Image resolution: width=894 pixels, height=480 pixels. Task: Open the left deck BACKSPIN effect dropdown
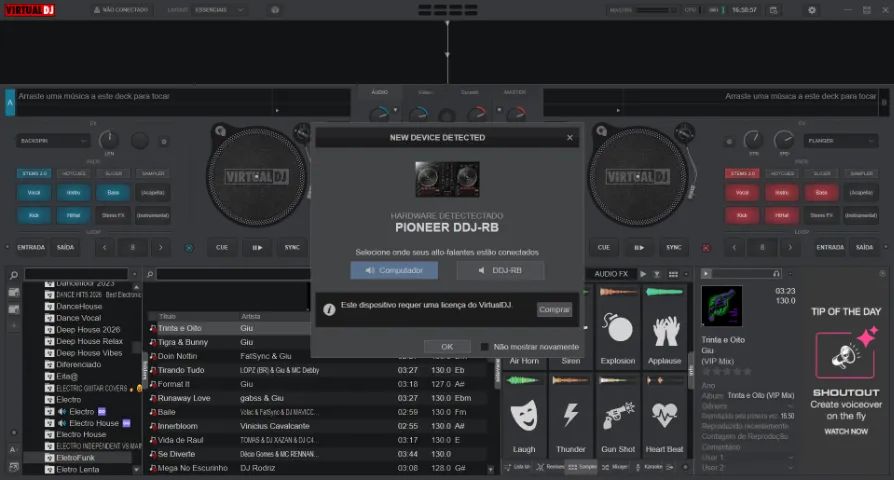pyautogui.click(x=52, y=141)
